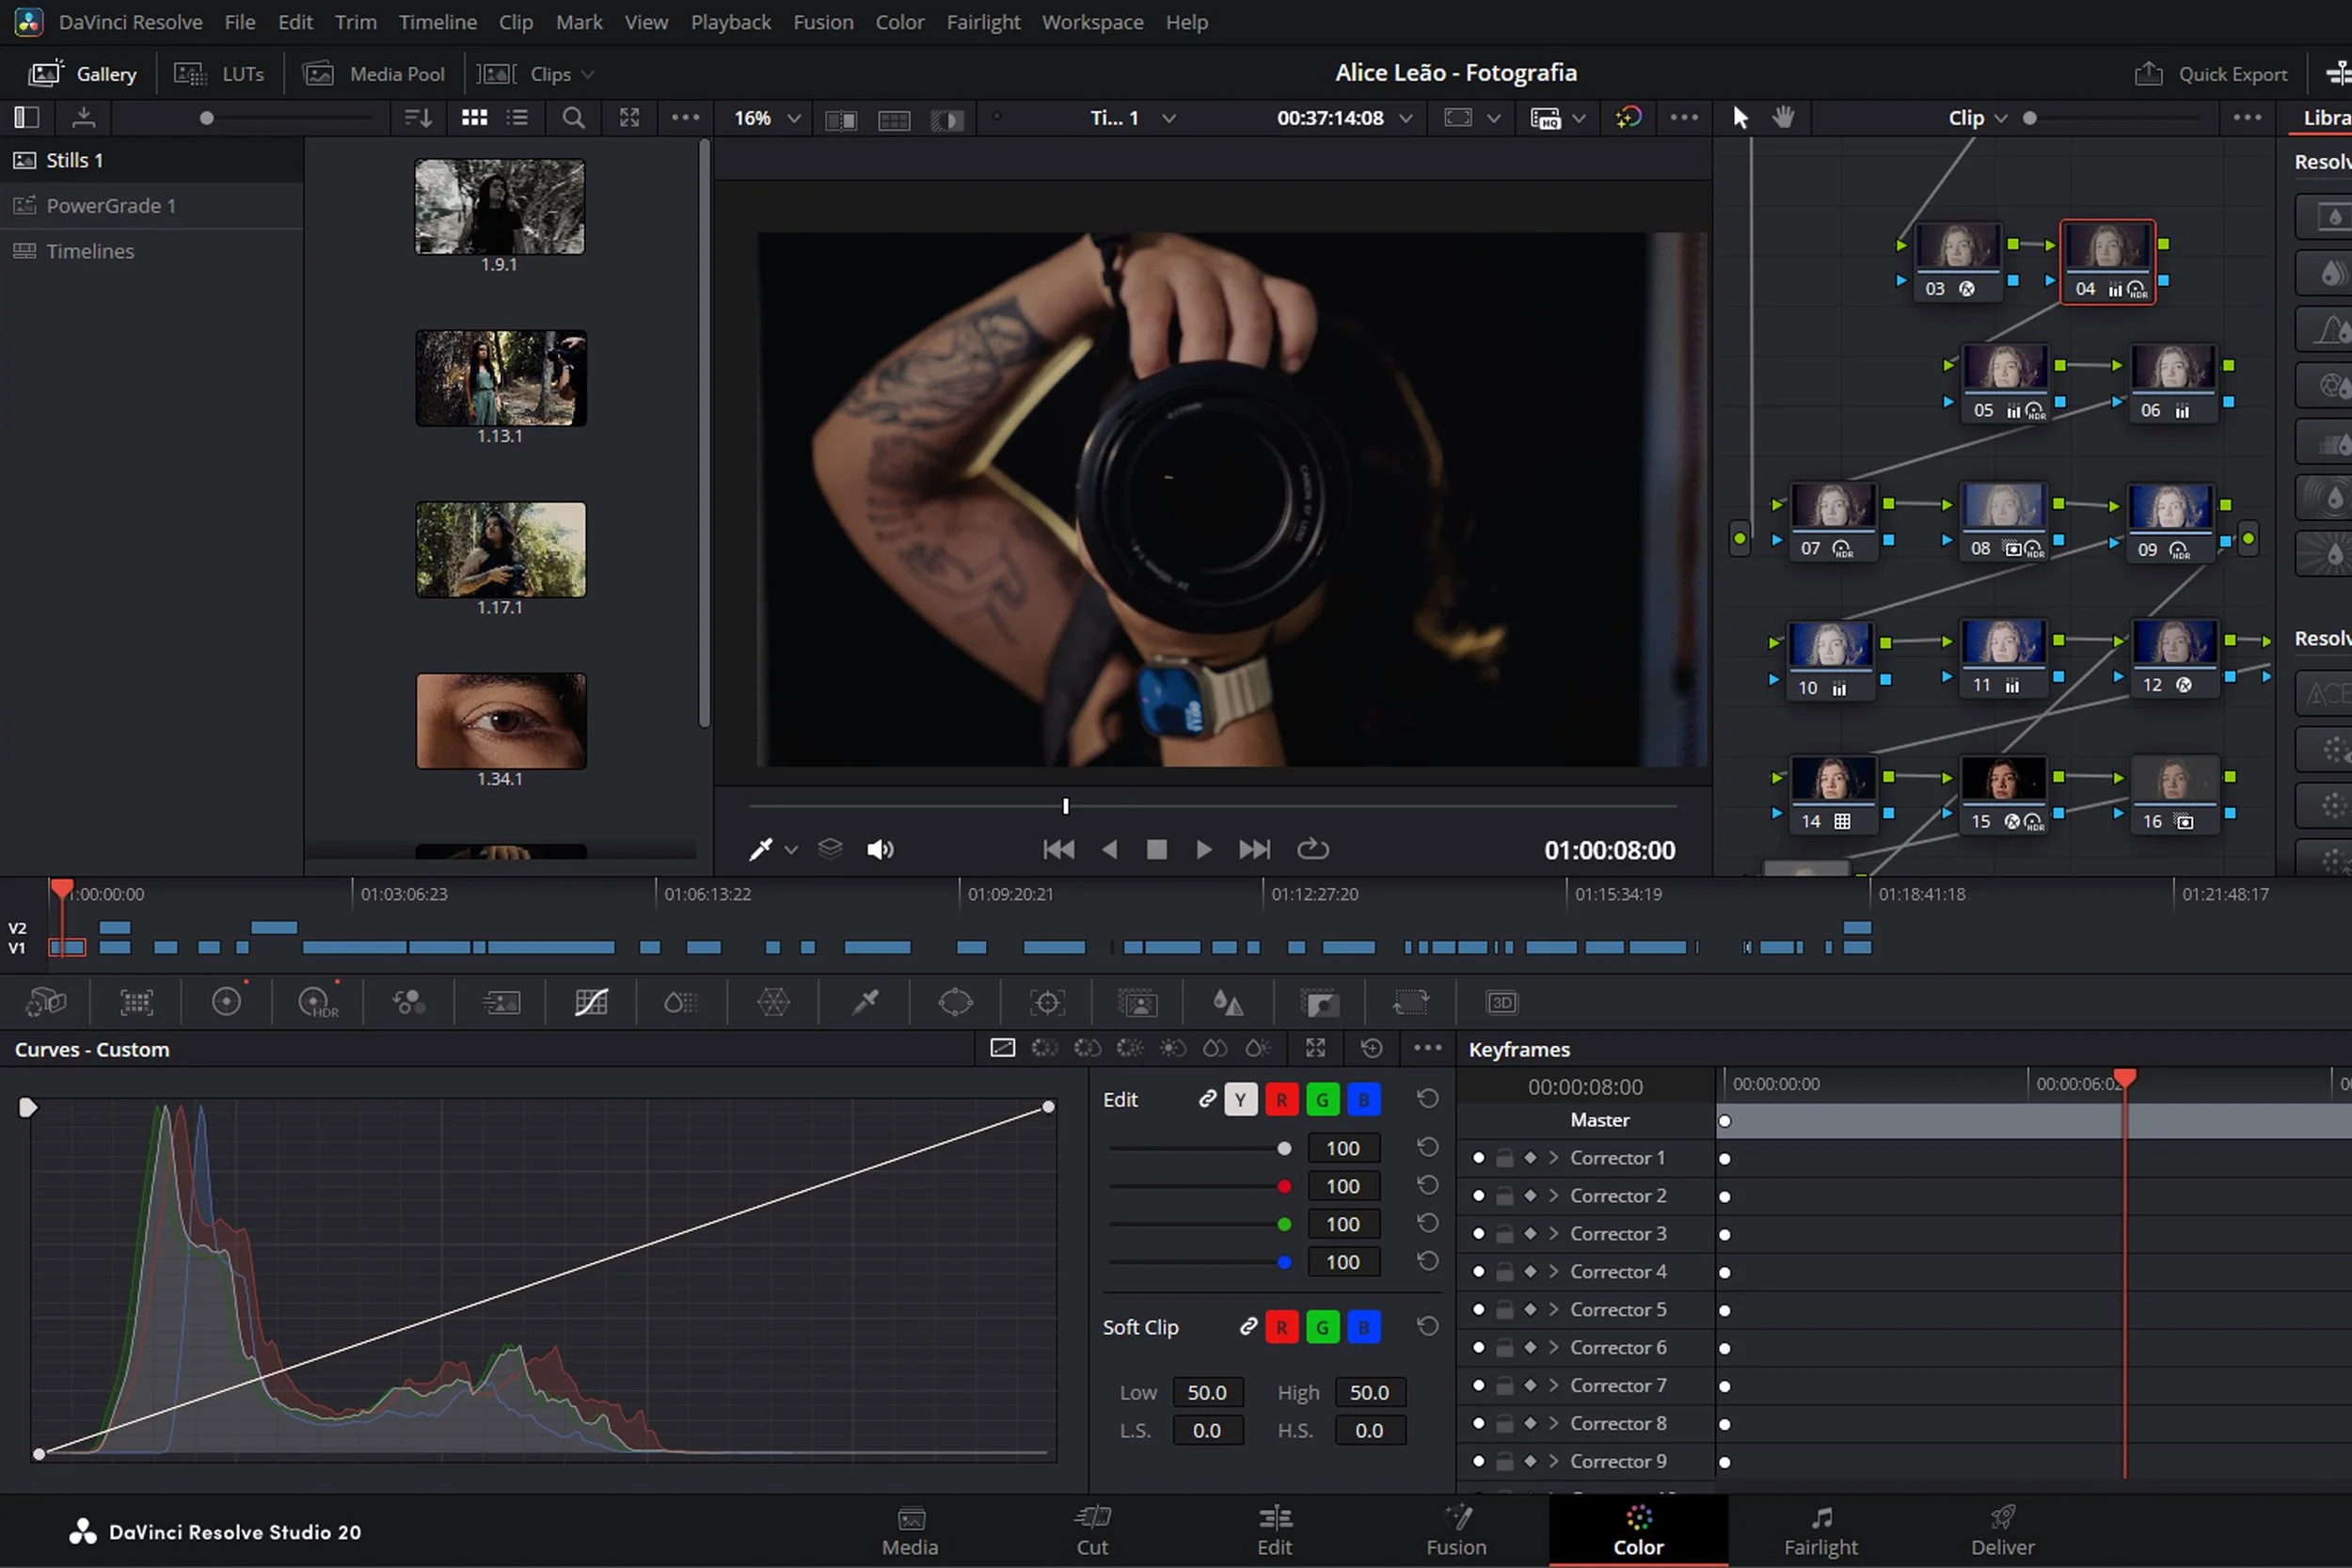This screenshot has height=1568, width=2352.
Task: Mute audio with the speaker icon
Action: (879, 849)
